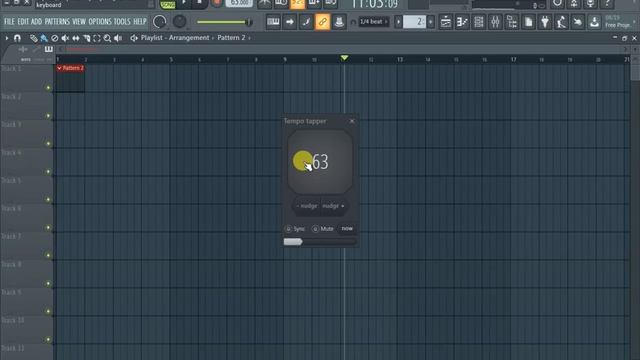Viewport: 640px width, 360px height.
Task: Open the Piano roll view icon
Action: click(462, 22)
